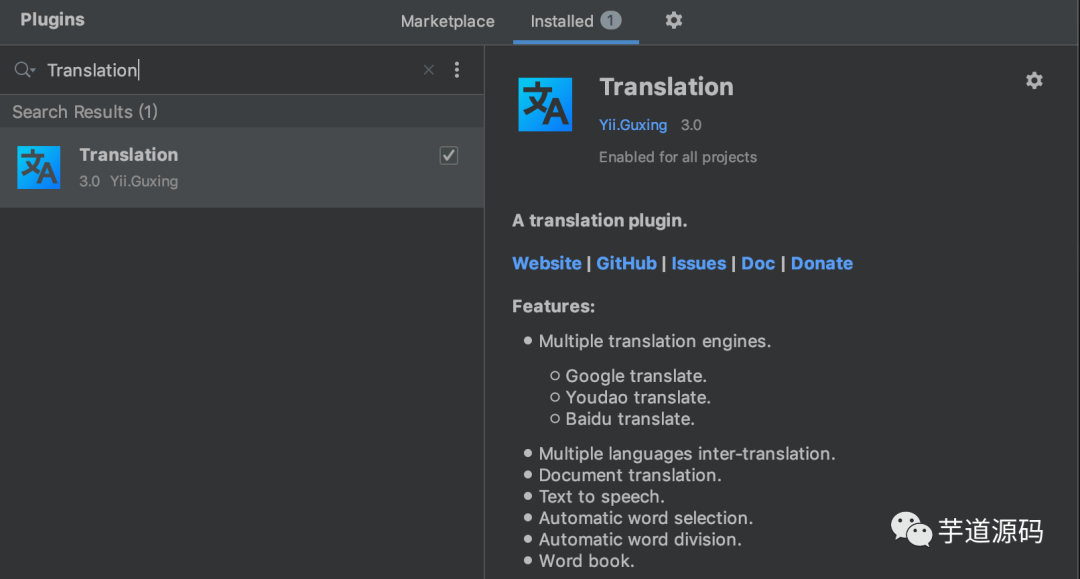Open the Issues link
Viewport: 1080px width, 579px height.
pos(698,263)
